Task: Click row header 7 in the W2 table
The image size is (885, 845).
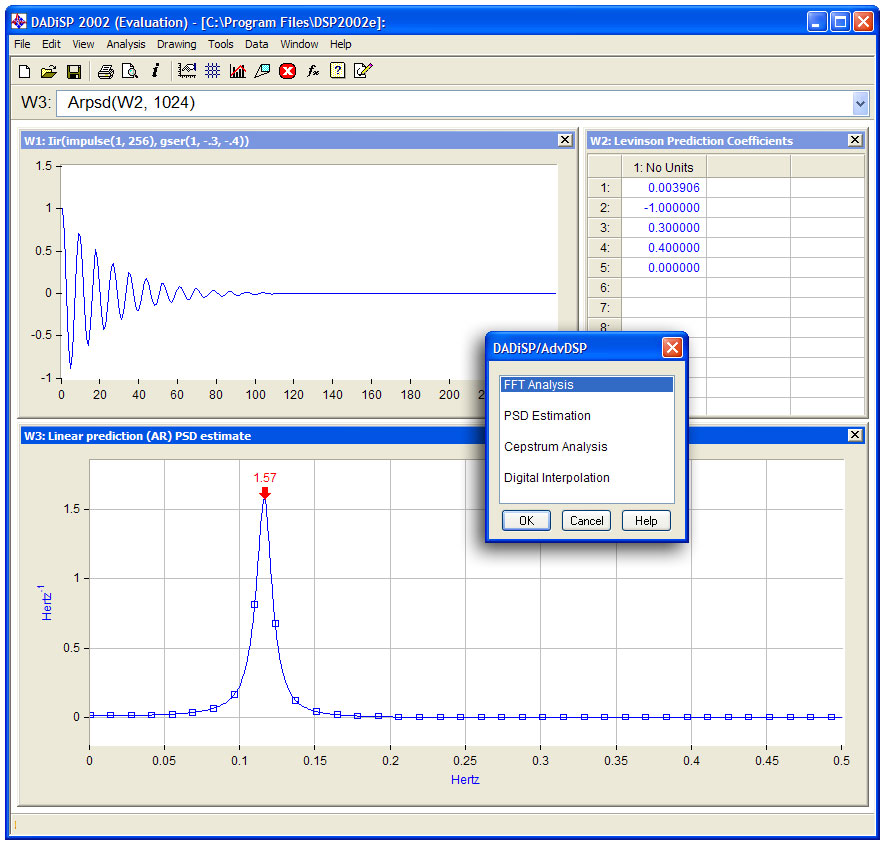Action: click(x=604, y=308)
